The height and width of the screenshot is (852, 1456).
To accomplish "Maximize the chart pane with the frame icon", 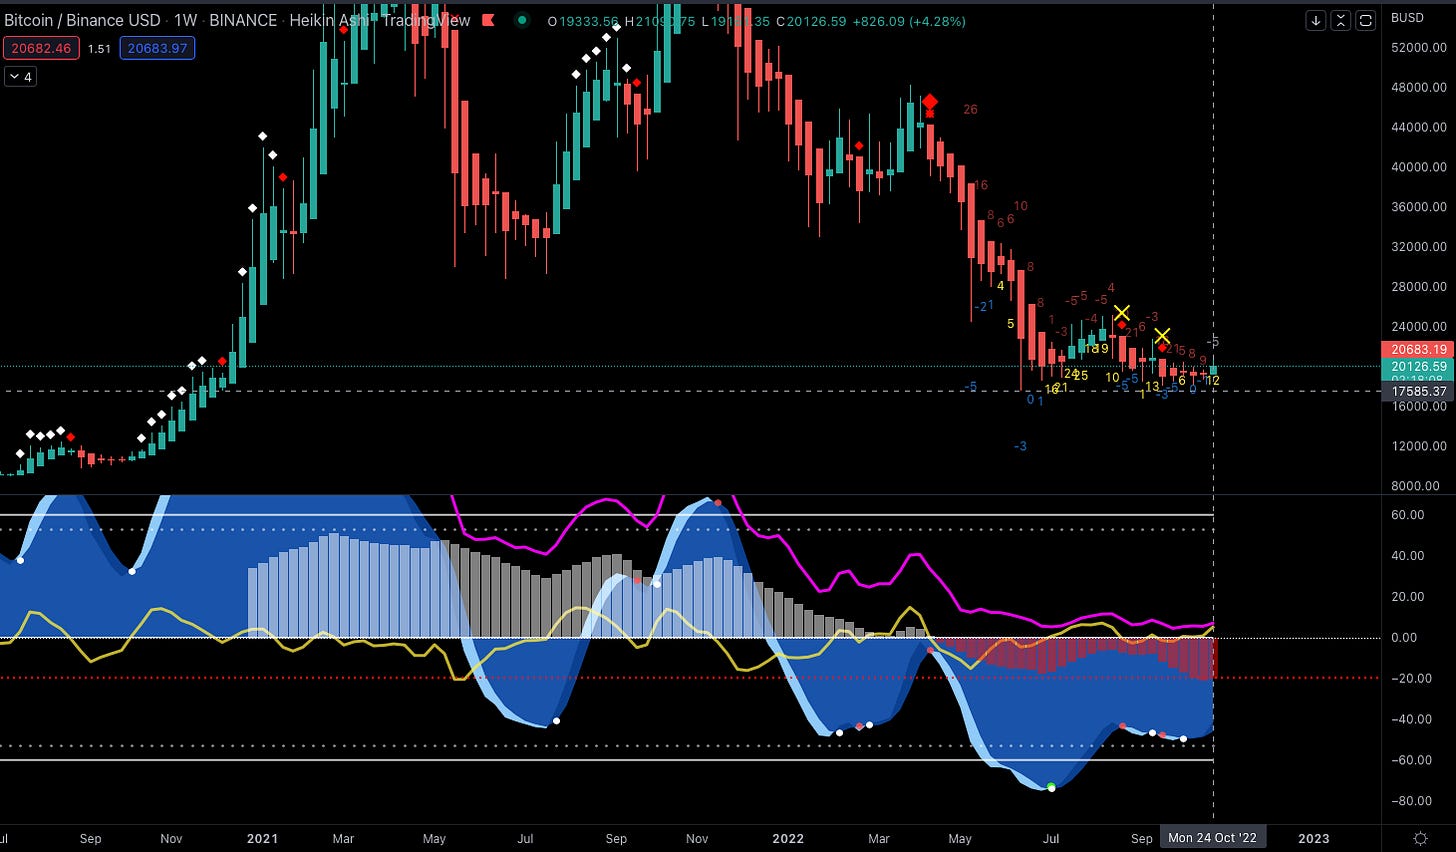I will click(x=1367, y=20).
